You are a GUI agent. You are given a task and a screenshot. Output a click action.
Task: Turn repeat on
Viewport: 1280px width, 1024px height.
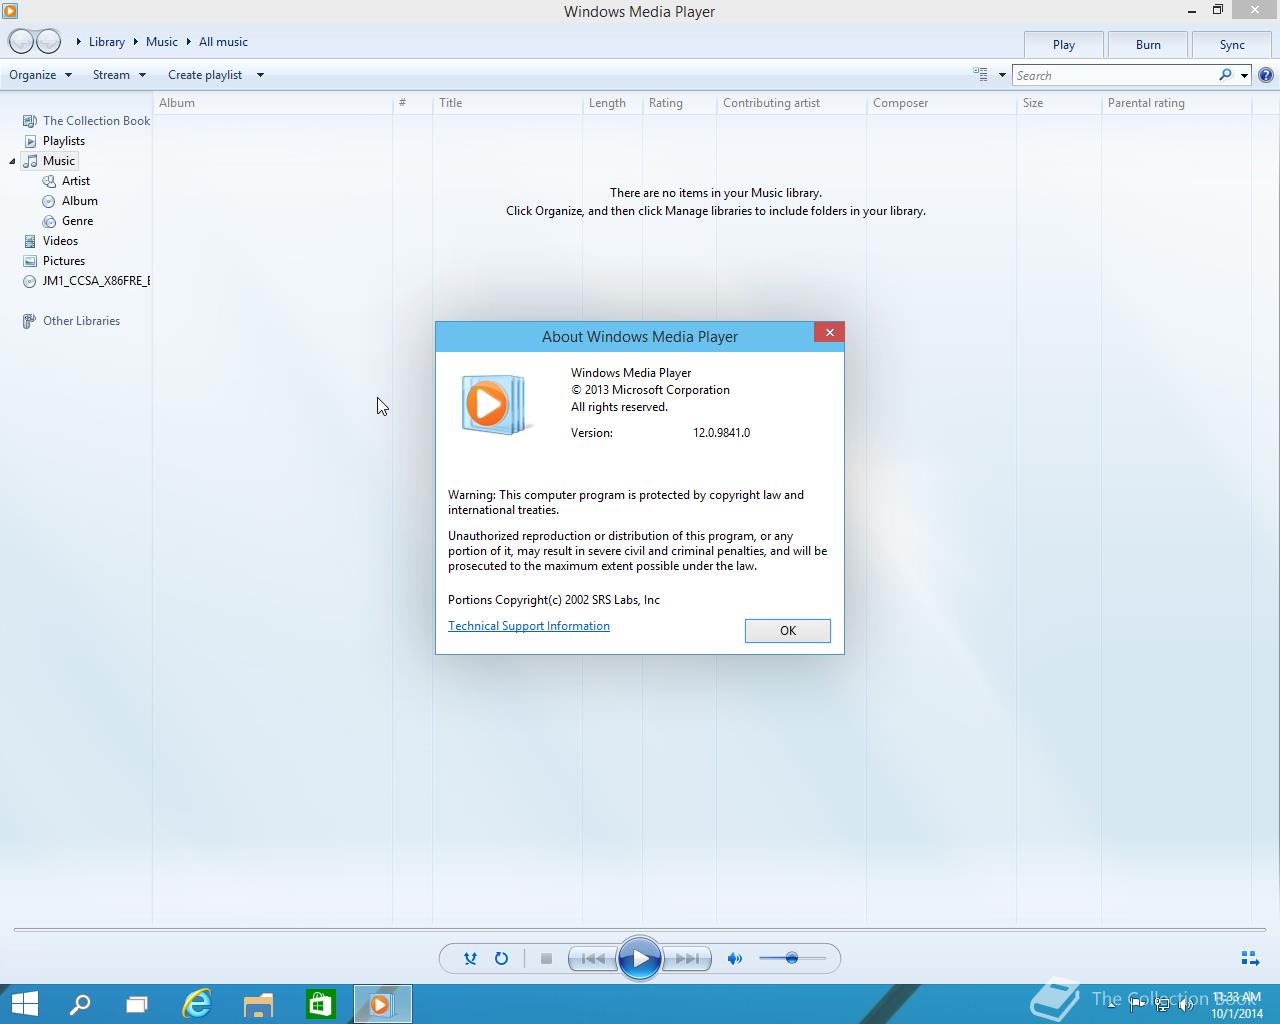coord(501,958)
